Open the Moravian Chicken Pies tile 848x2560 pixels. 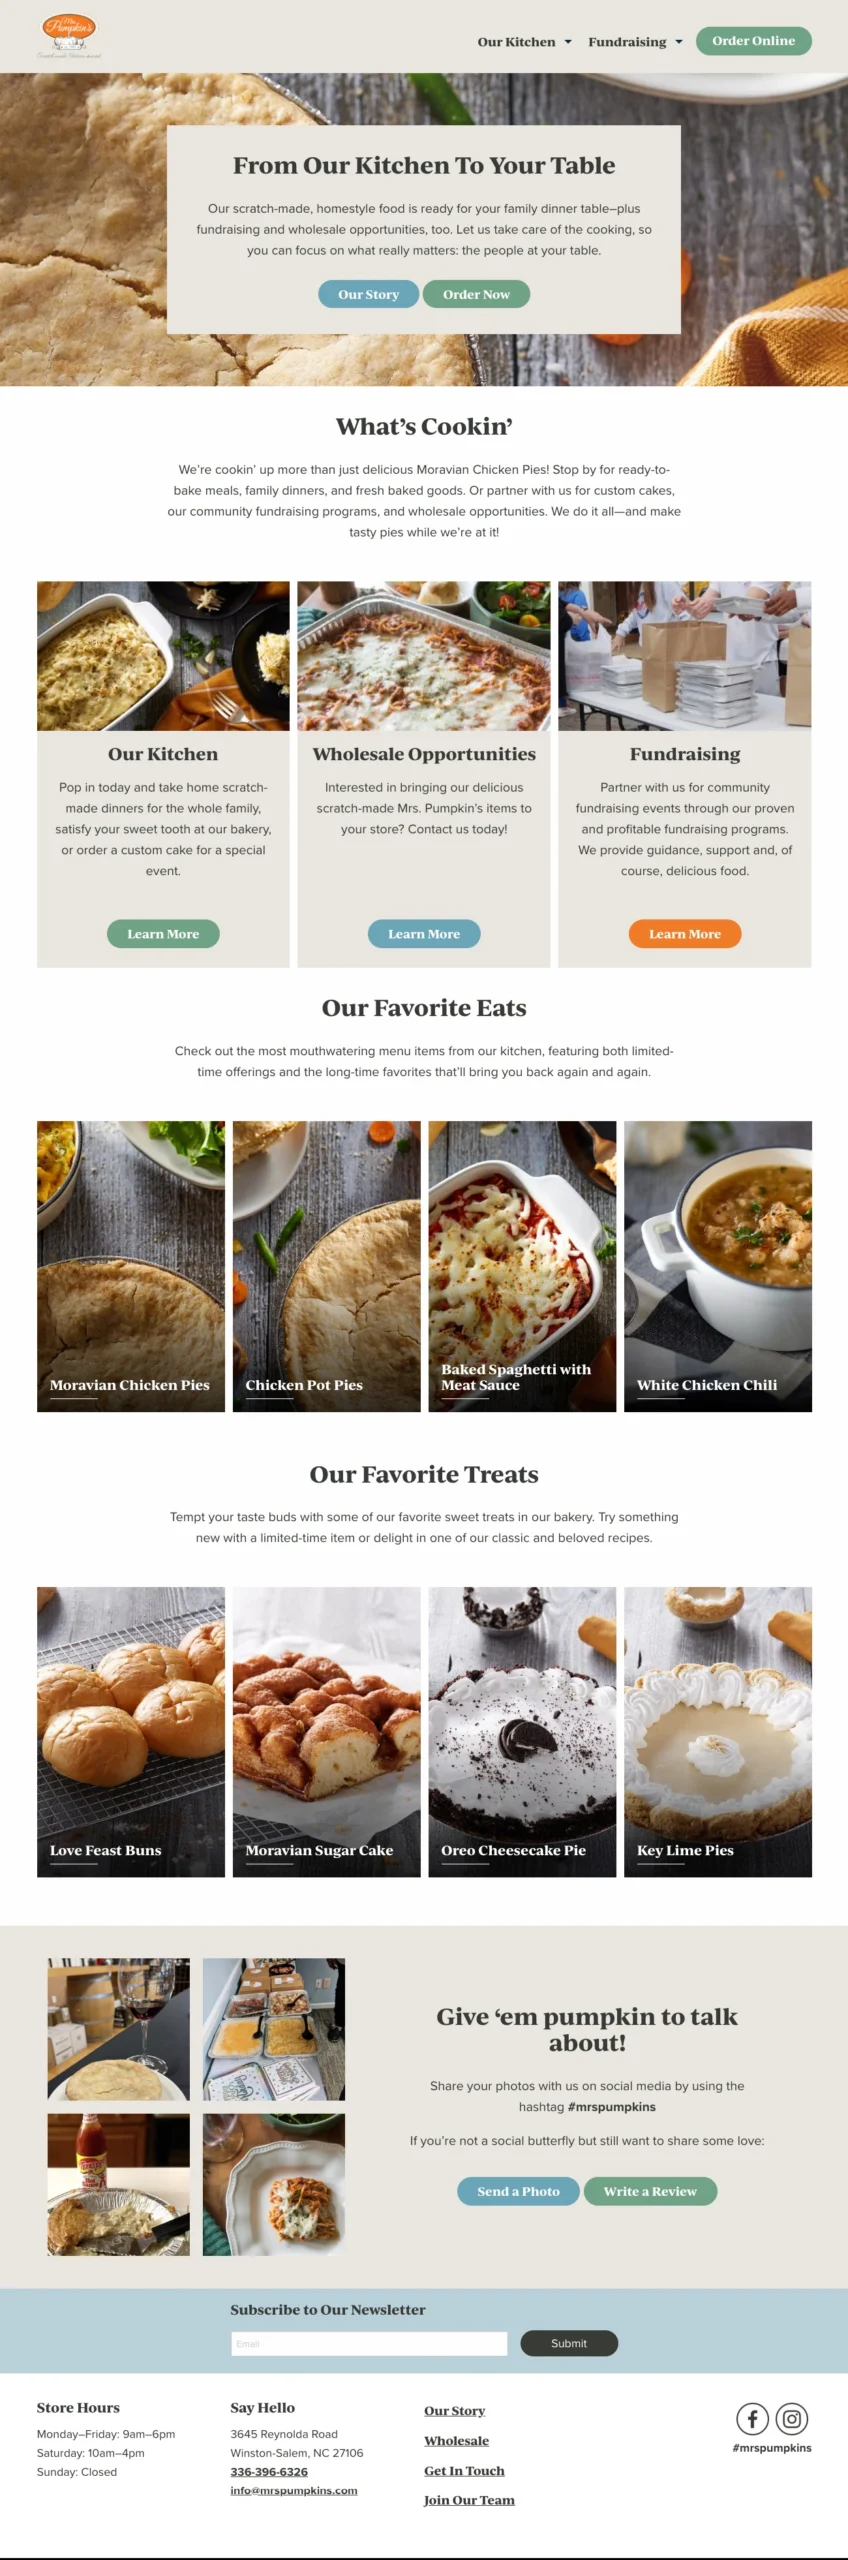pos(131,1266)
